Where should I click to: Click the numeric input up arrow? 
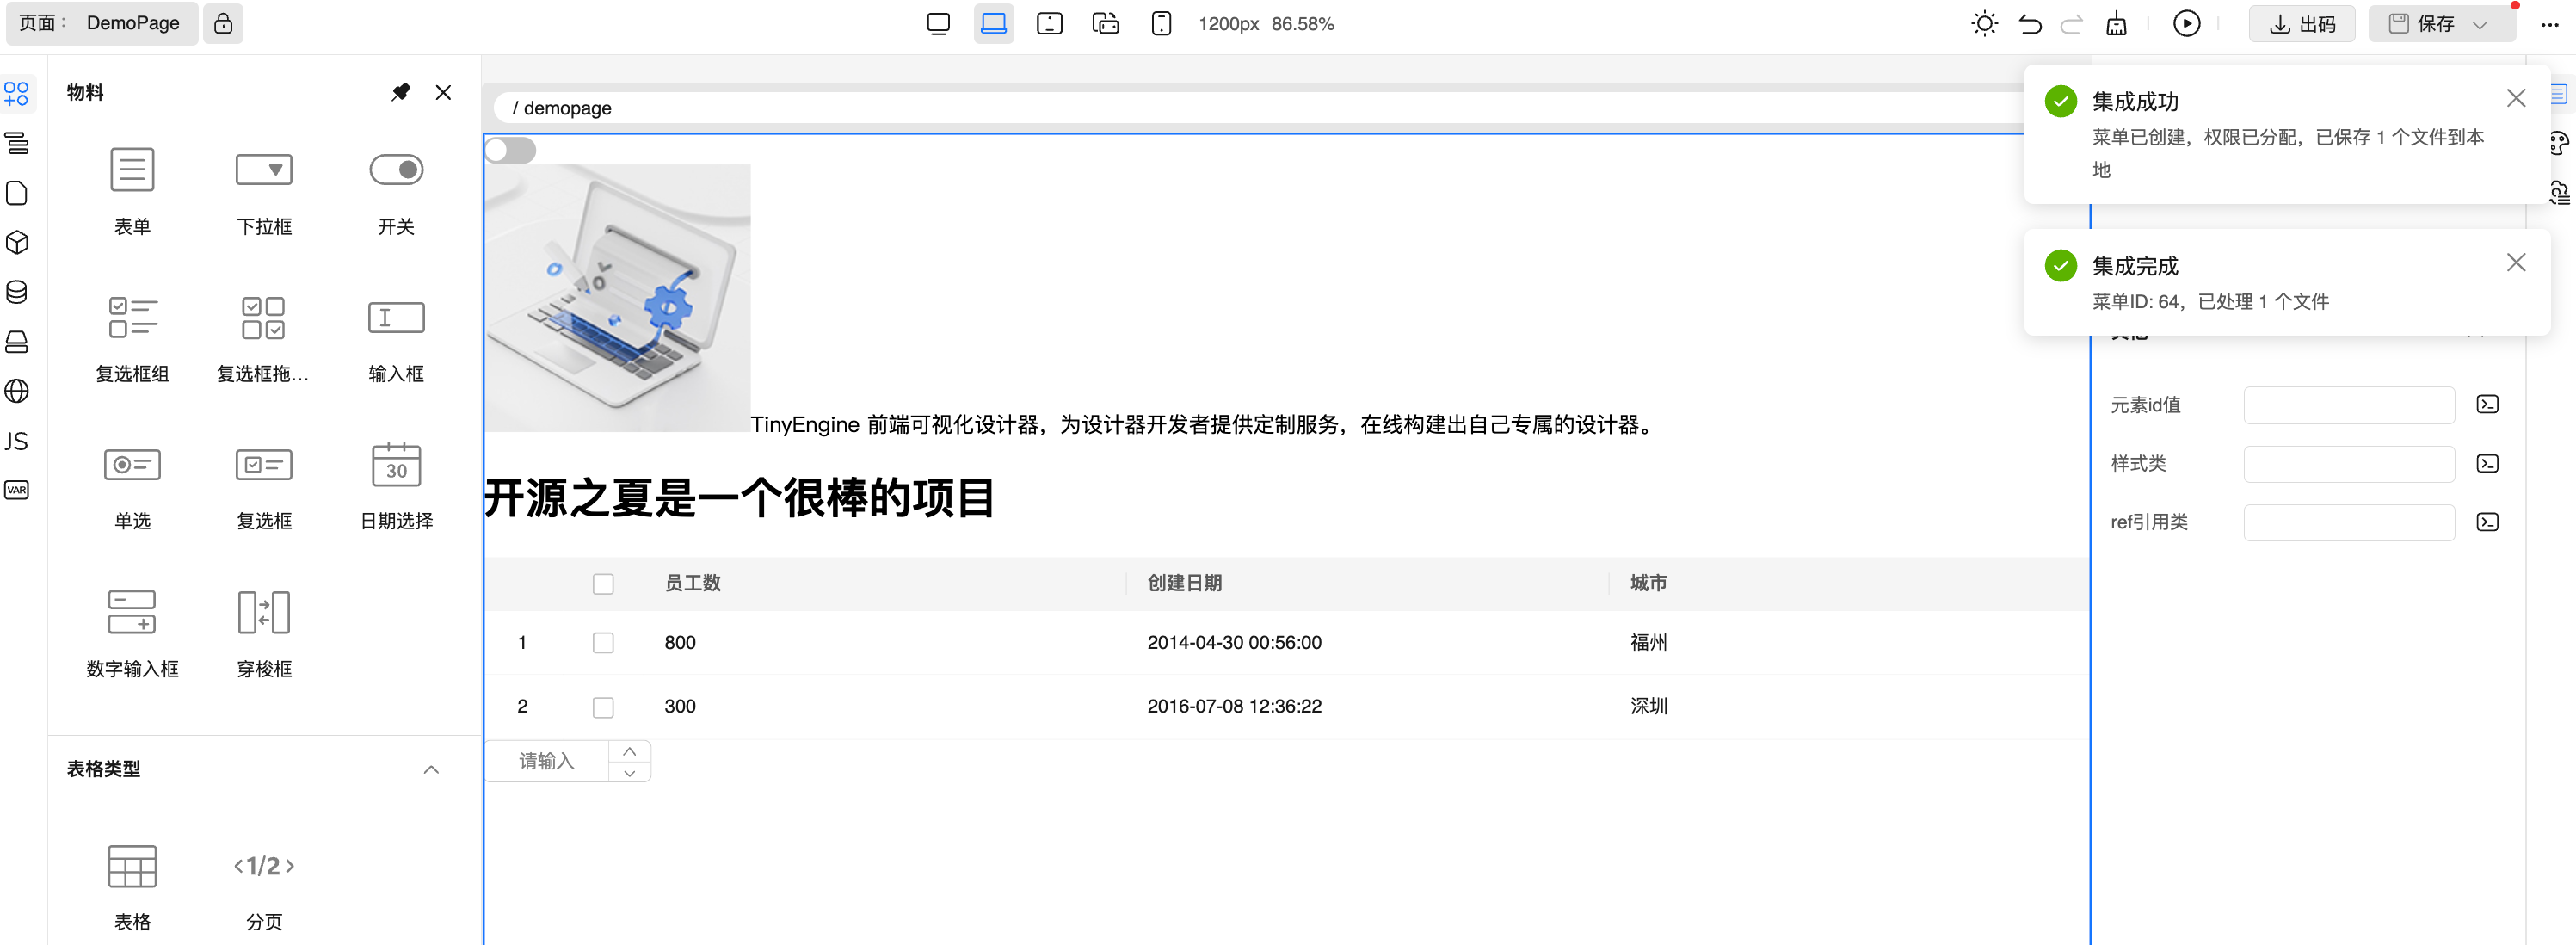(629, 752)
